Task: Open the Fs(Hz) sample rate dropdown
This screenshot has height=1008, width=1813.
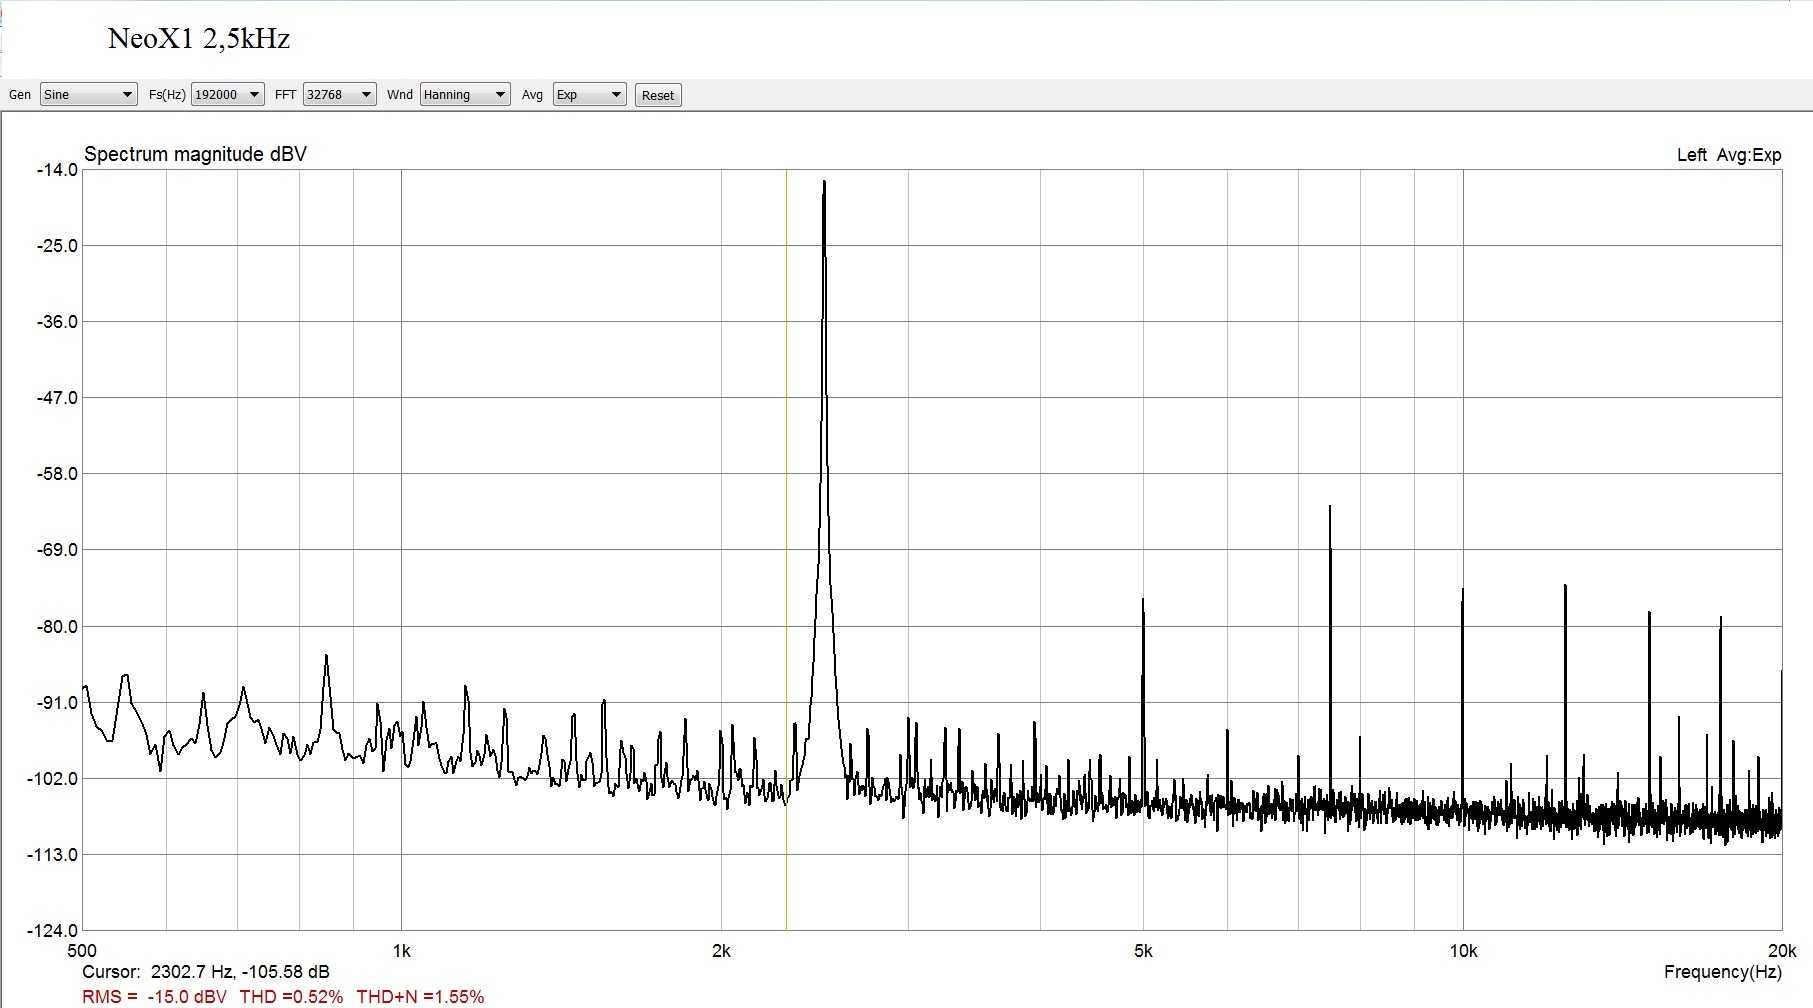Action: pyautogui.click(x=228, y=95)
